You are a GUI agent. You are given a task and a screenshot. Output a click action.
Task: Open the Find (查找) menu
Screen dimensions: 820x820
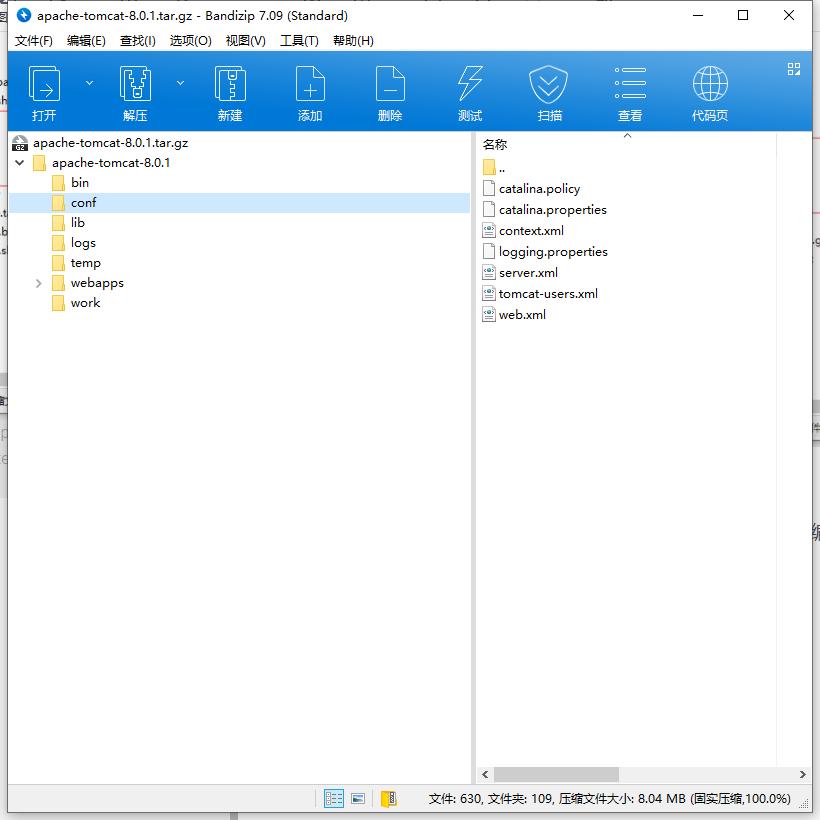pos(138,41)
